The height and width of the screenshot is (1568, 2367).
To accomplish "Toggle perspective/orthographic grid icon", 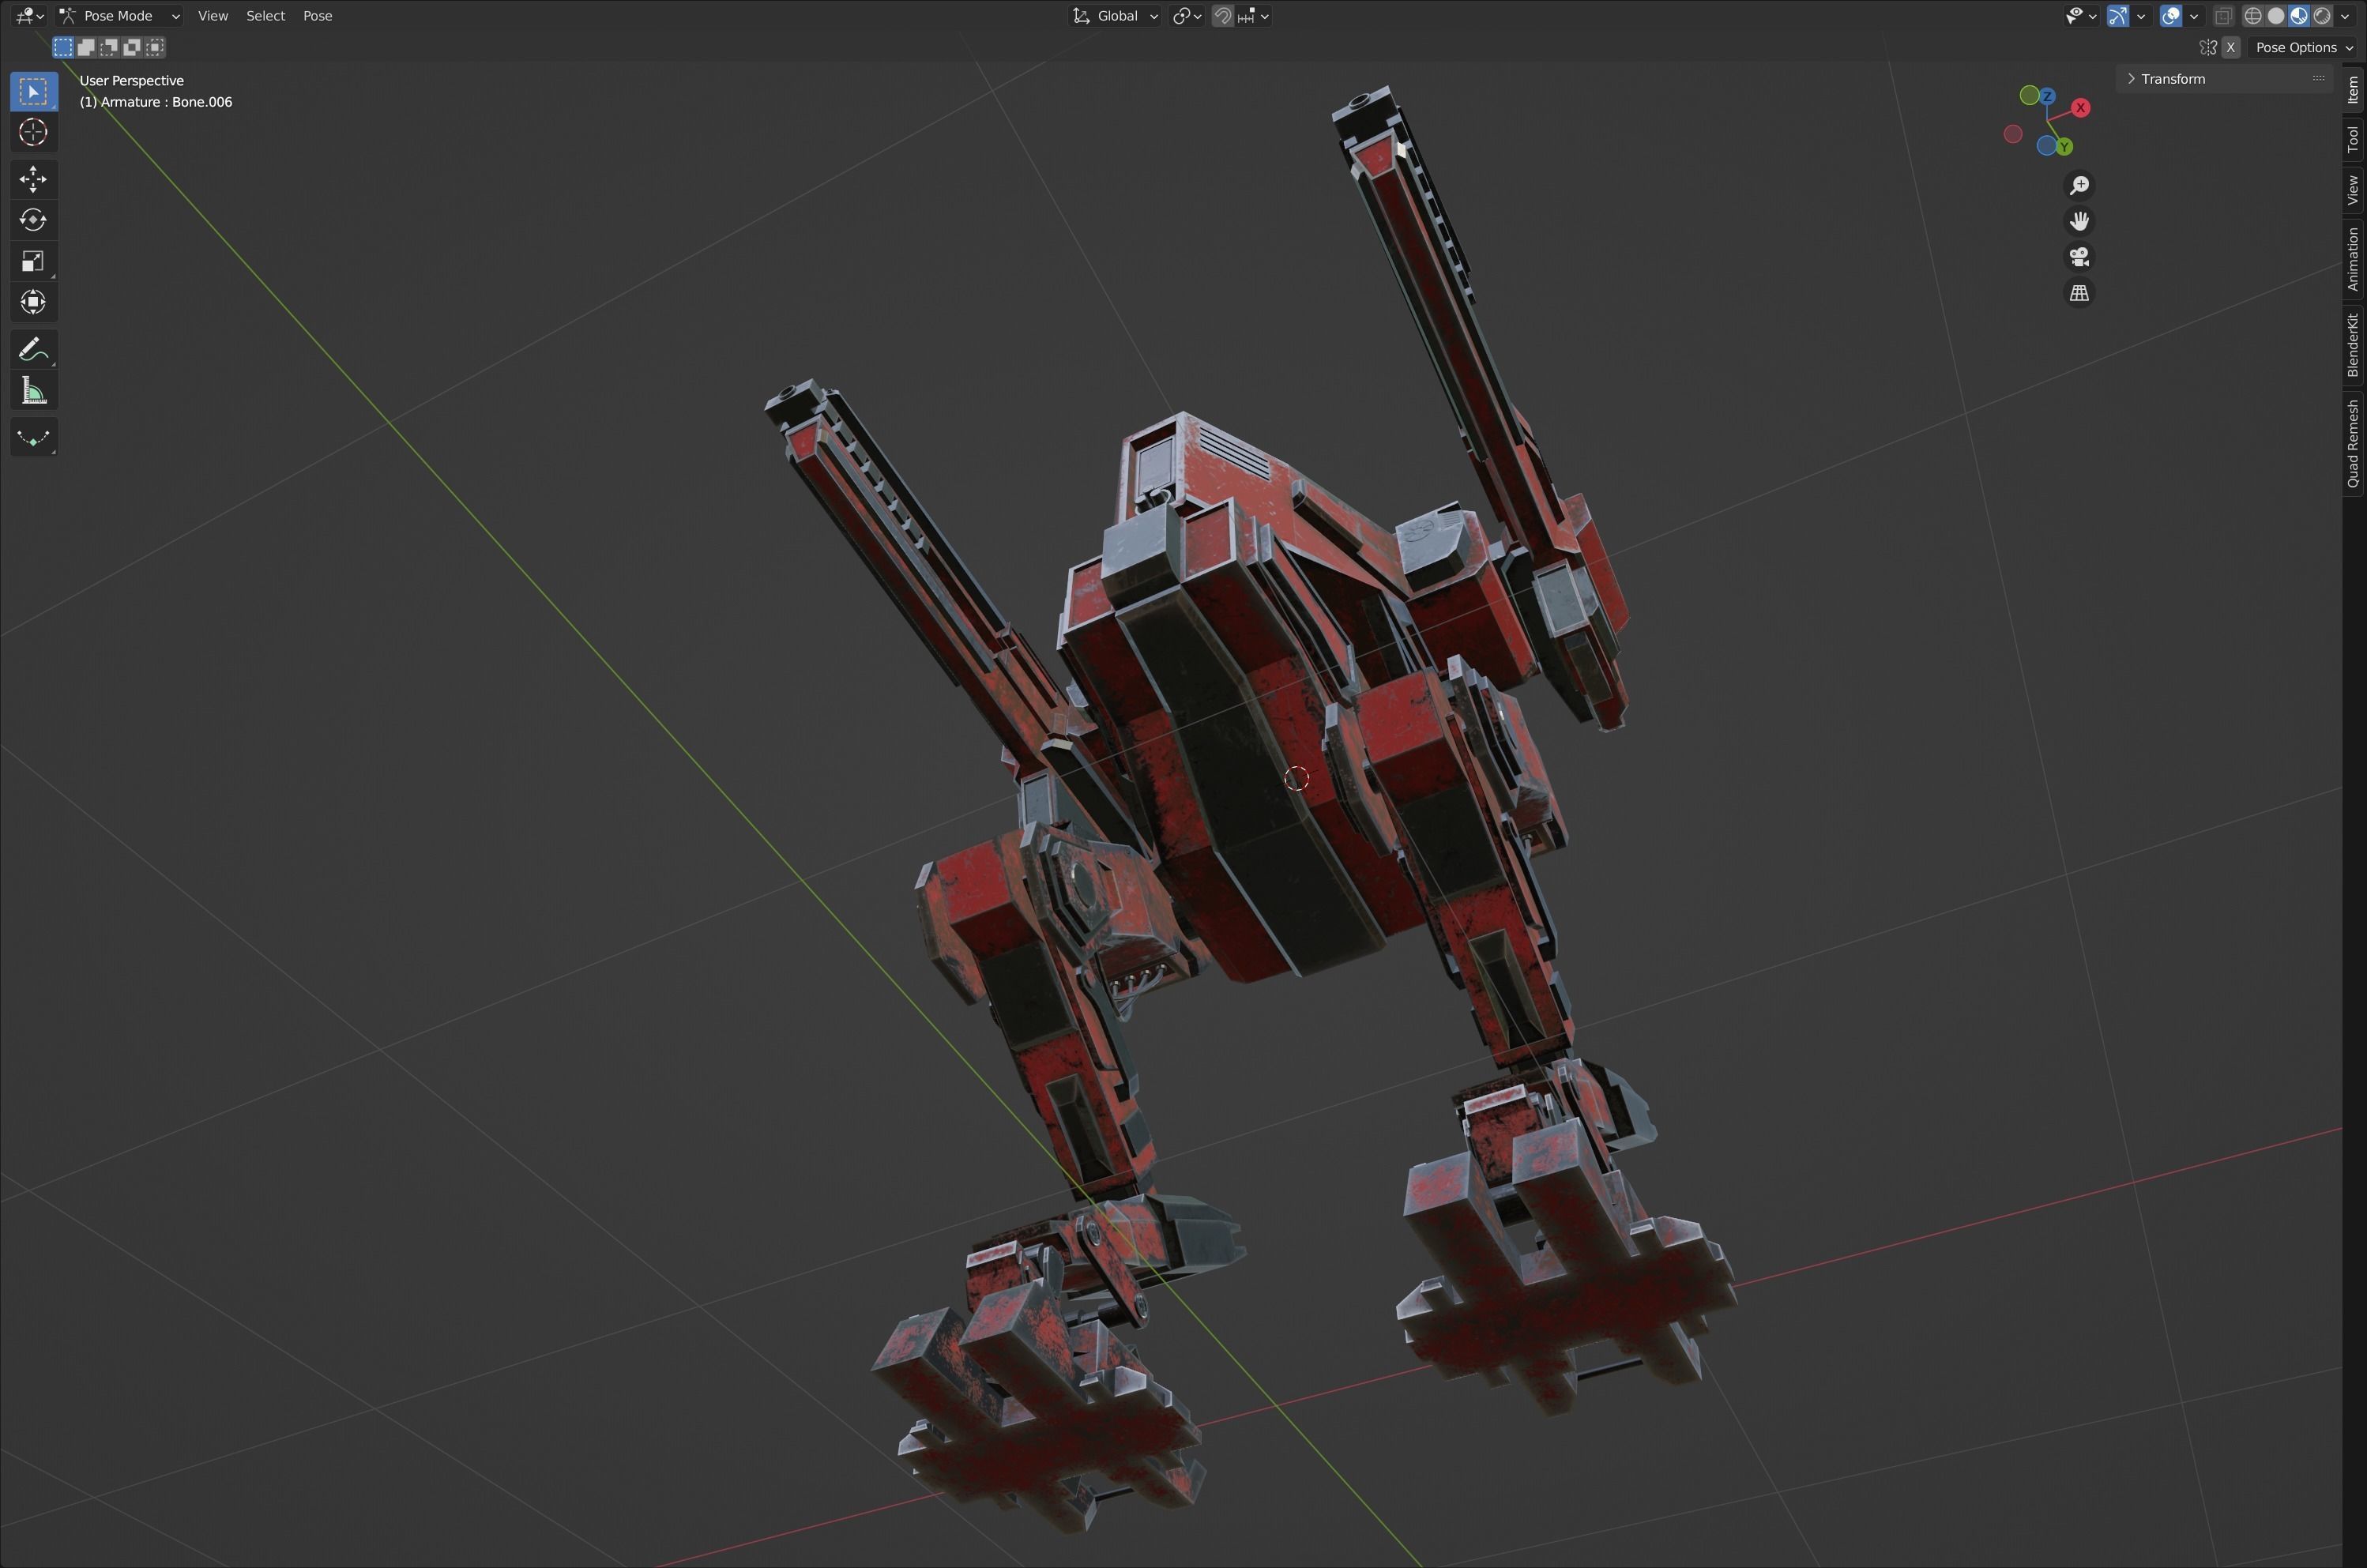I will 2079,293.
